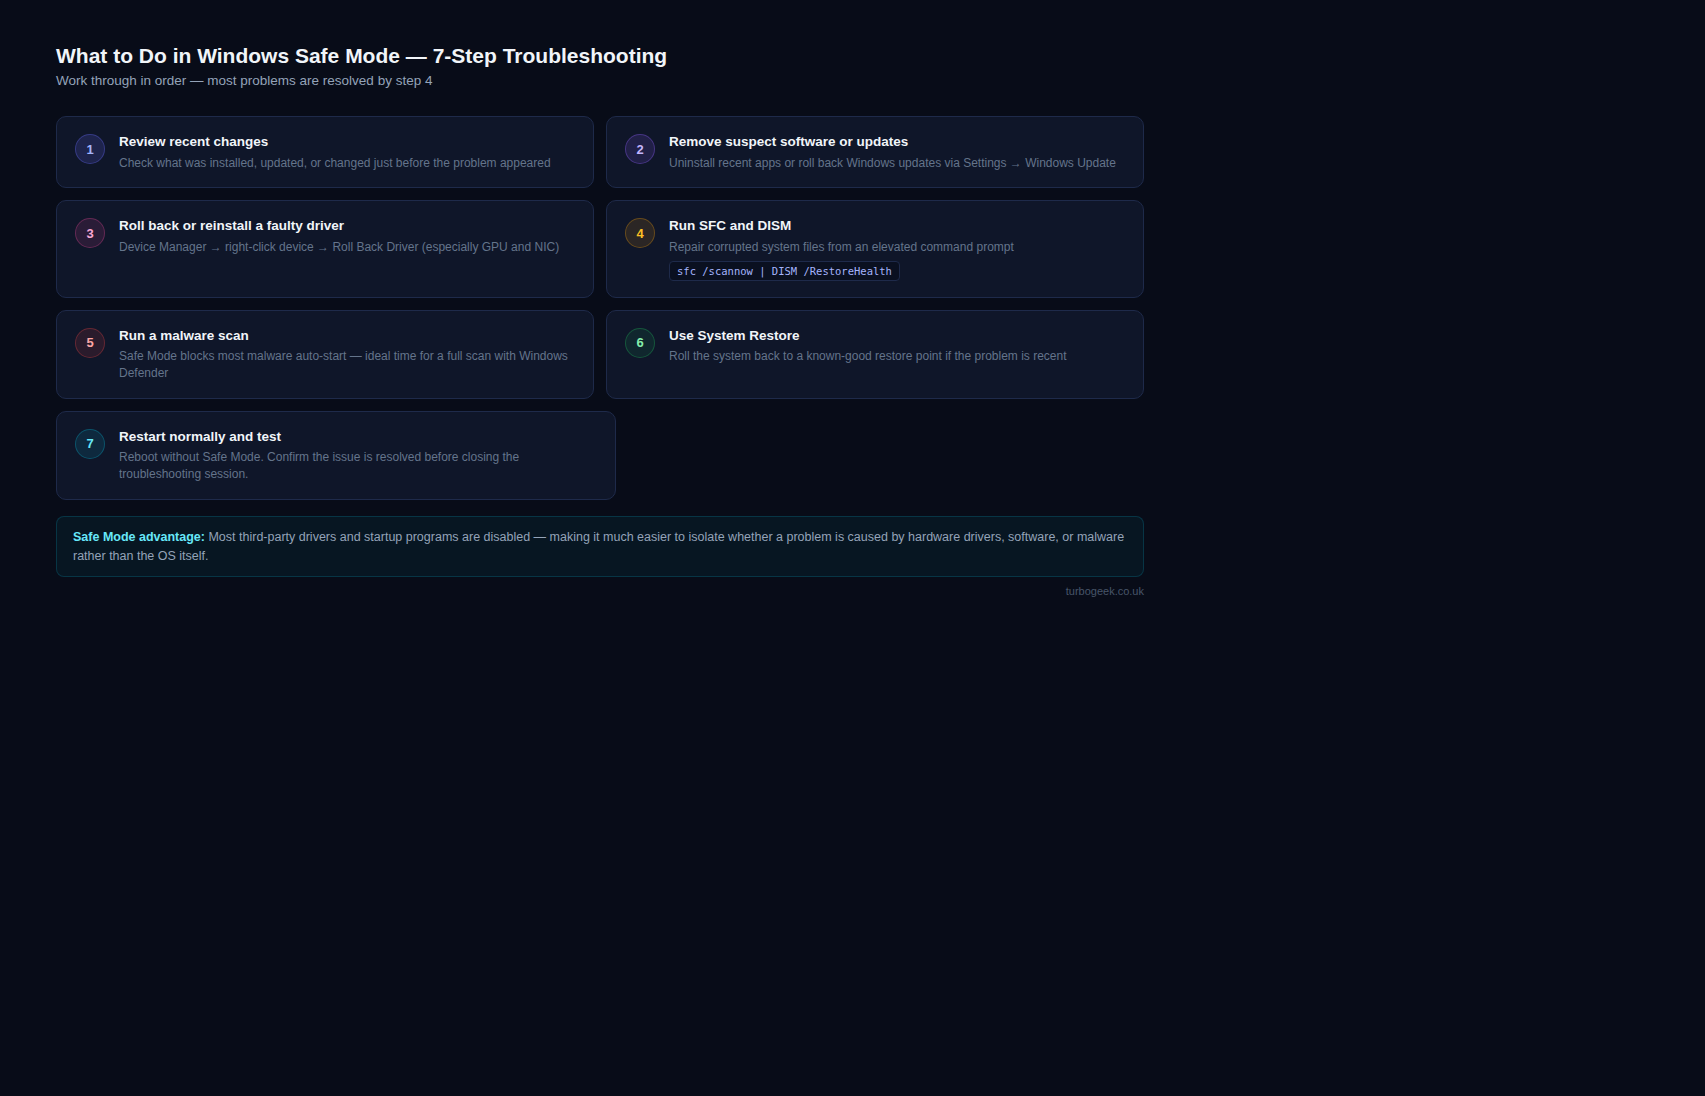Click the 'Safe Mode advantage:' label
The height and width of the screenshot is (1096, 1705).
pos(139,537)
